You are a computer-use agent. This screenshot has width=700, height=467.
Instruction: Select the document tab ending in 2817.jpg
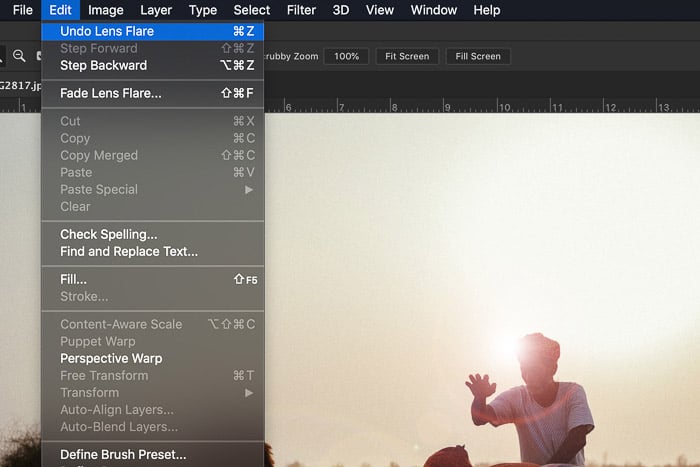tap(21, 85)
